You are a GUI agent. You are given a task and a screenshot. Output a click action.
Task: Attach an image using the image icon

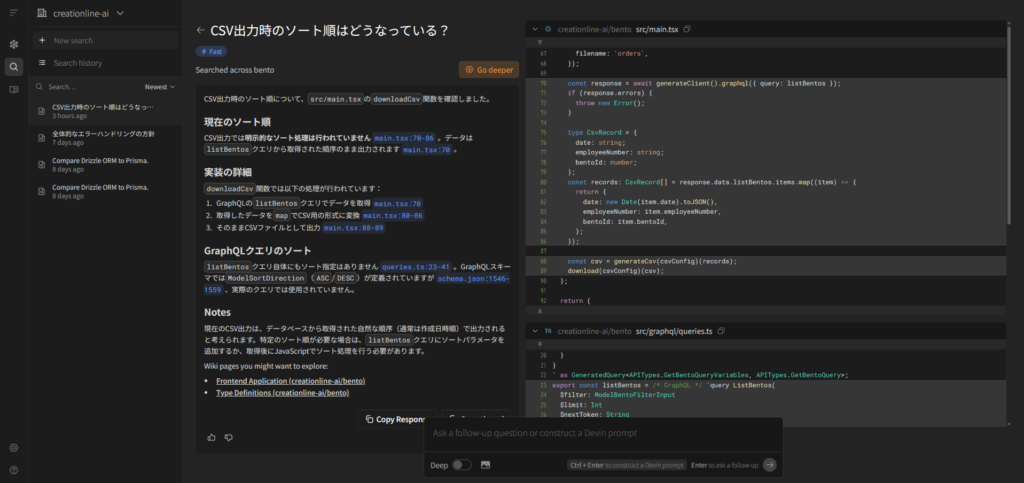485,465
